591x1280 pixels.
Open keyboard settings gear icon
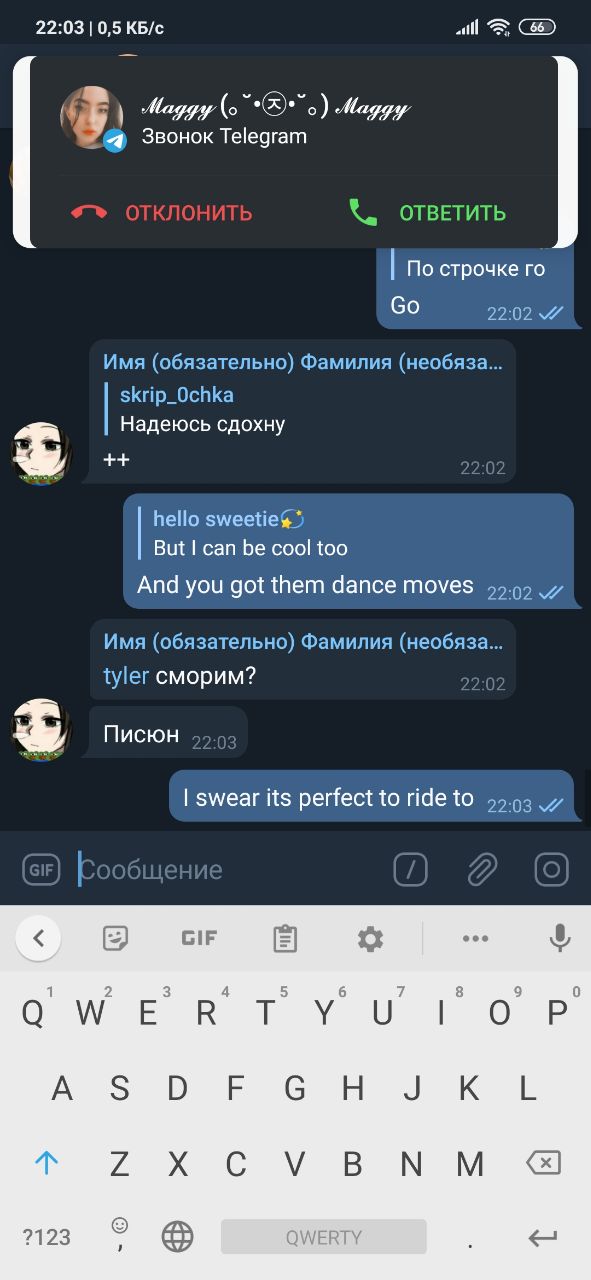pyautogui.click(x=370, y=938)
